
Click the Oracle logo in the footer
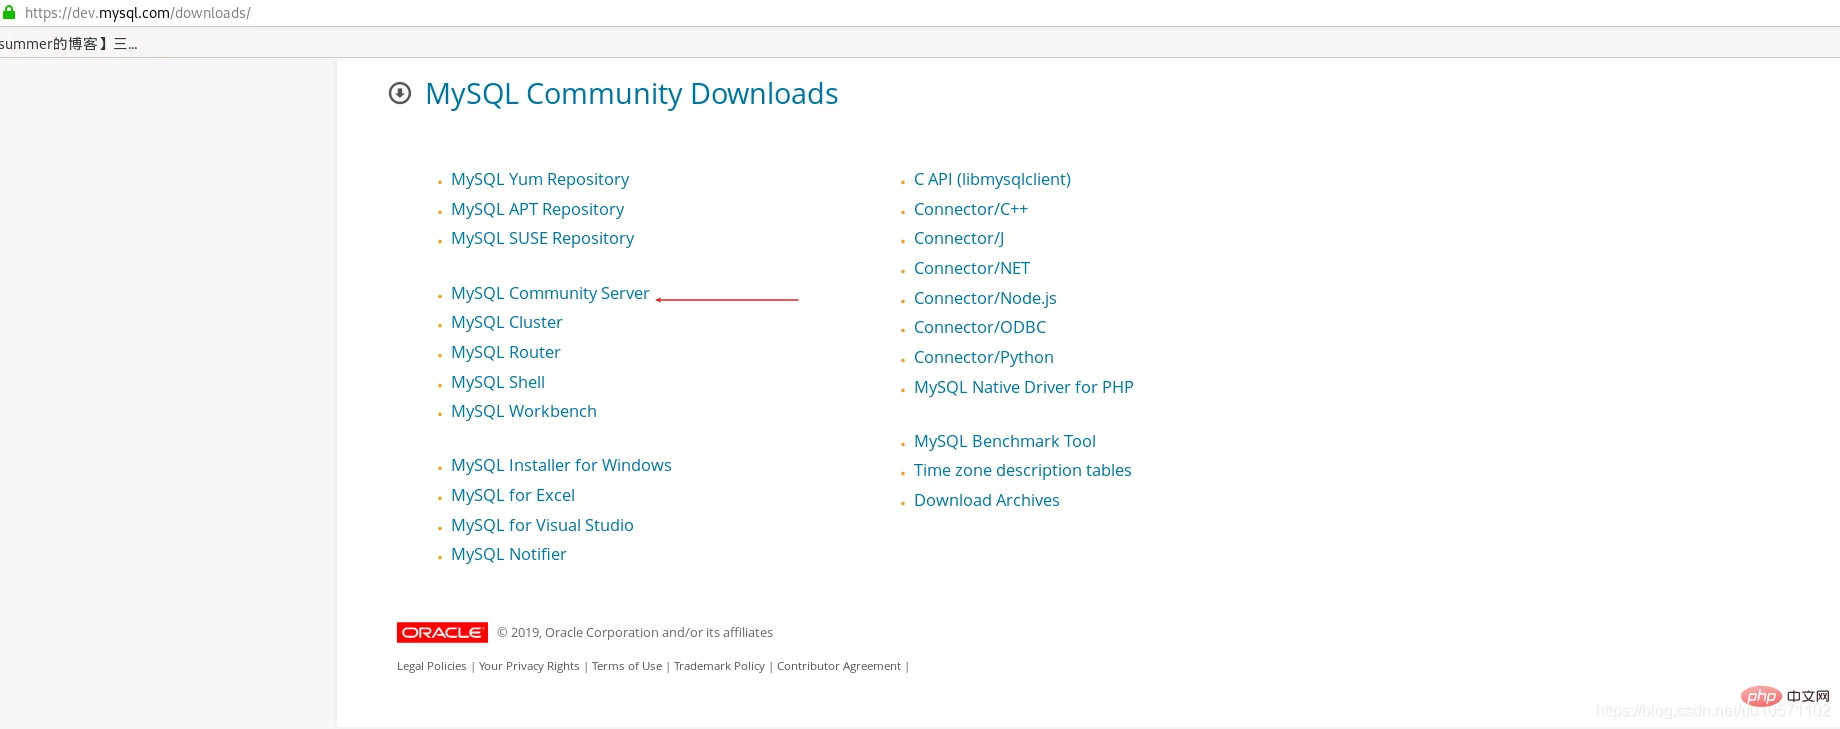tap(442, 632)
